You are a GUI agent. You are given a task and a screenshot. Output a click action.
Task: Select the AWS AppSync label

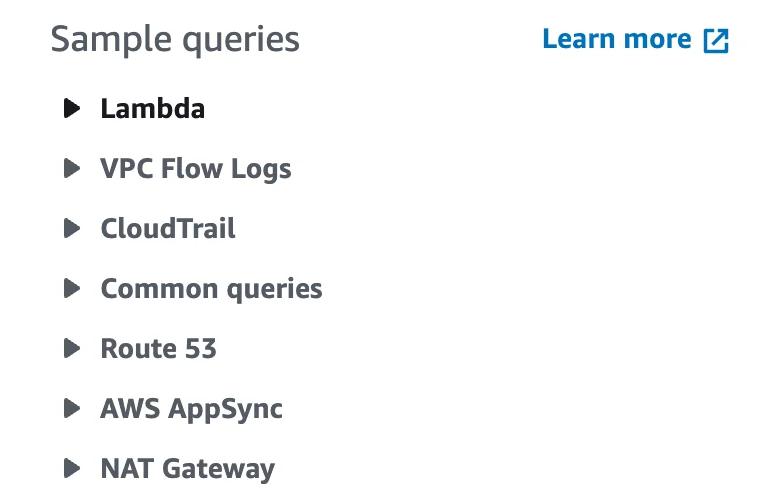click(x=191, y=409)
